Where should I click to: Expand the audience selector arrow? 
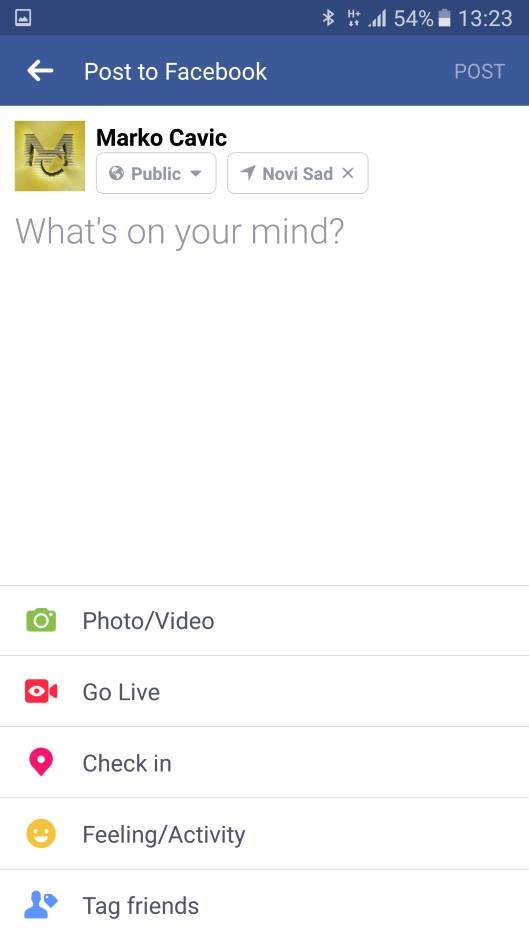[x=196, y=174]
